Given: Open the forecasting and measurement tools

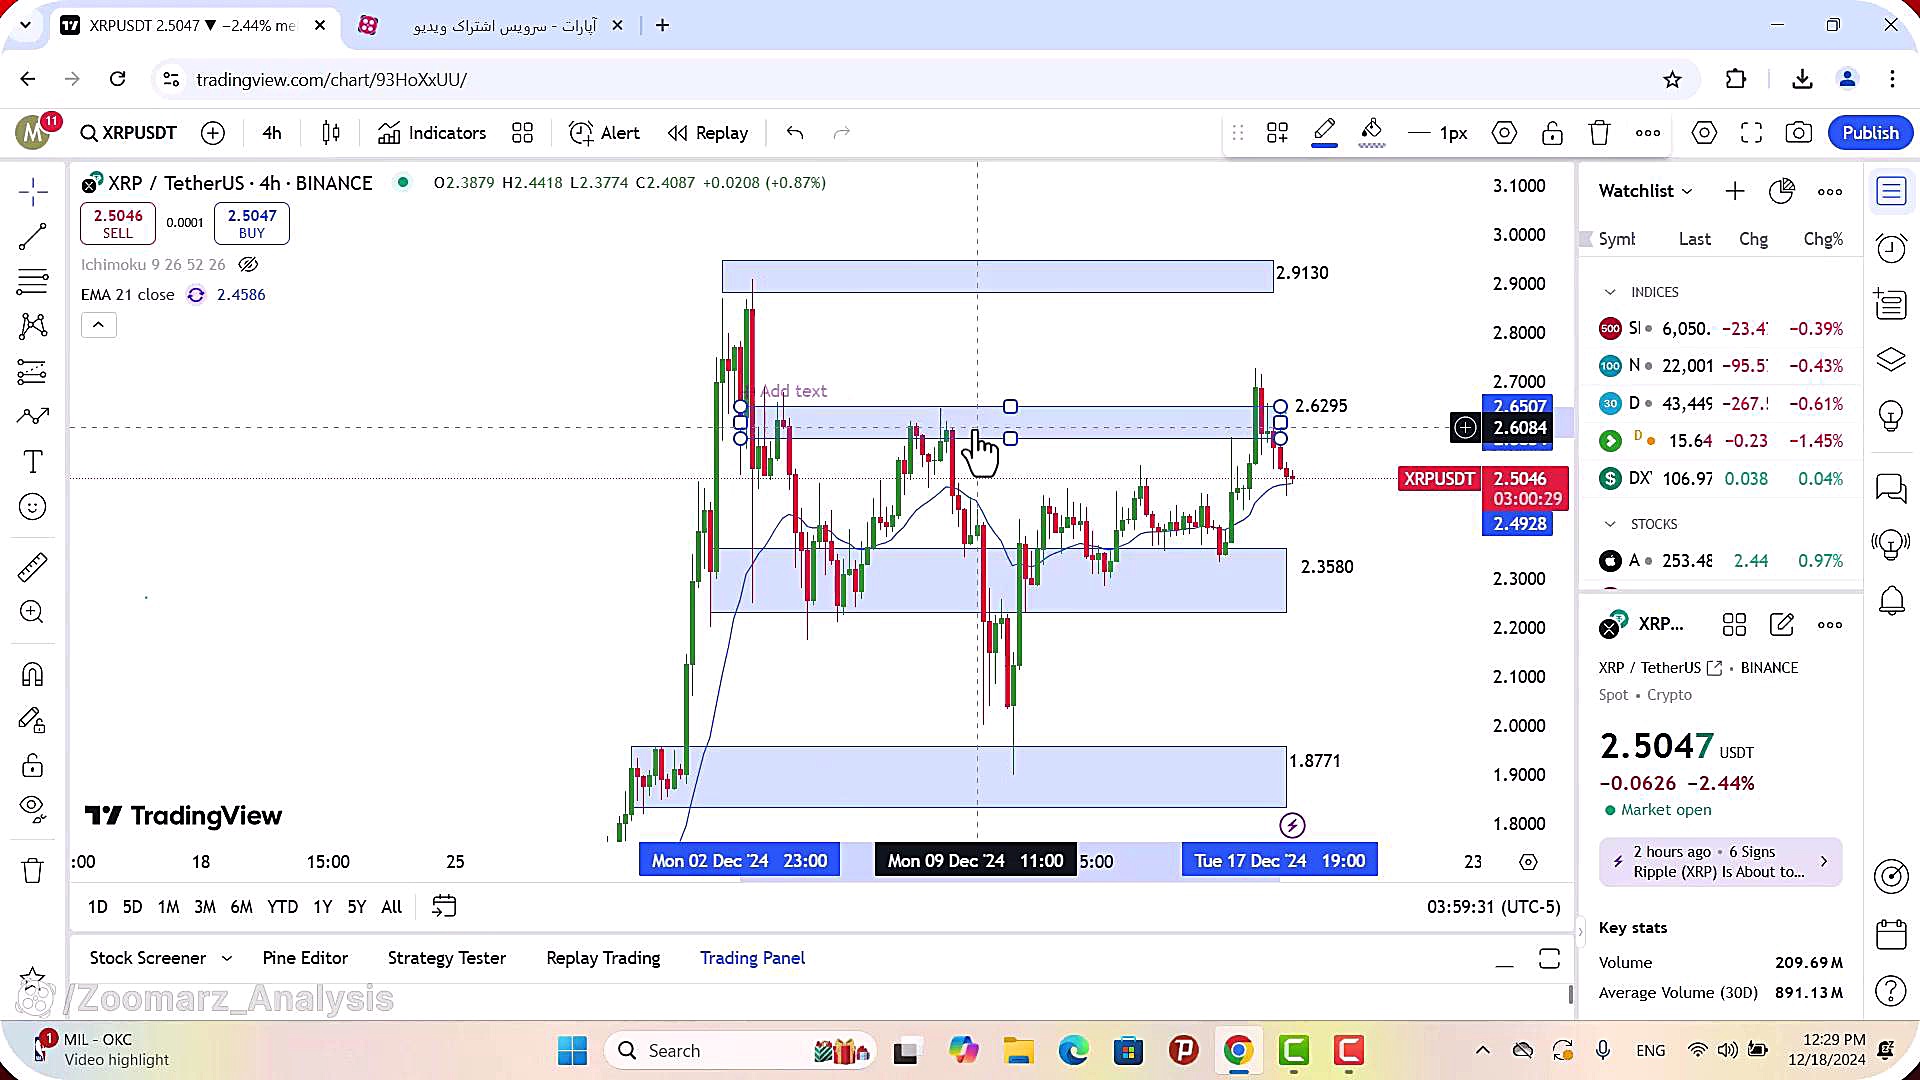Looking at the screenshot, I should (x=32, y=371).
